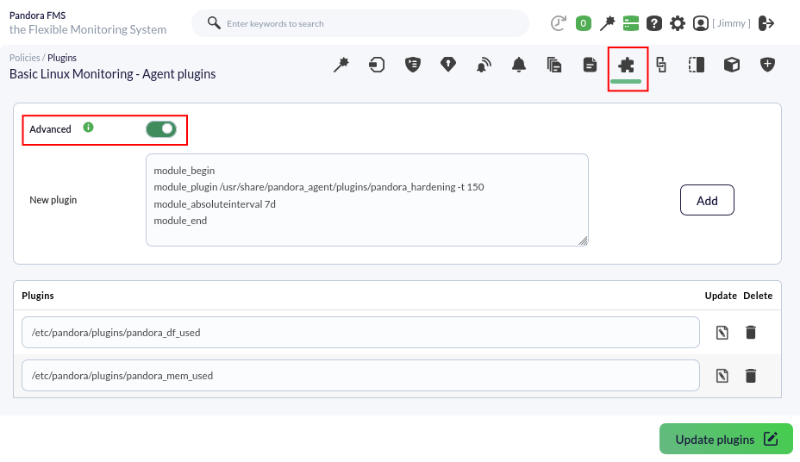Click the Add button
This screenshot has height=462, width=800.
(707, 200)
